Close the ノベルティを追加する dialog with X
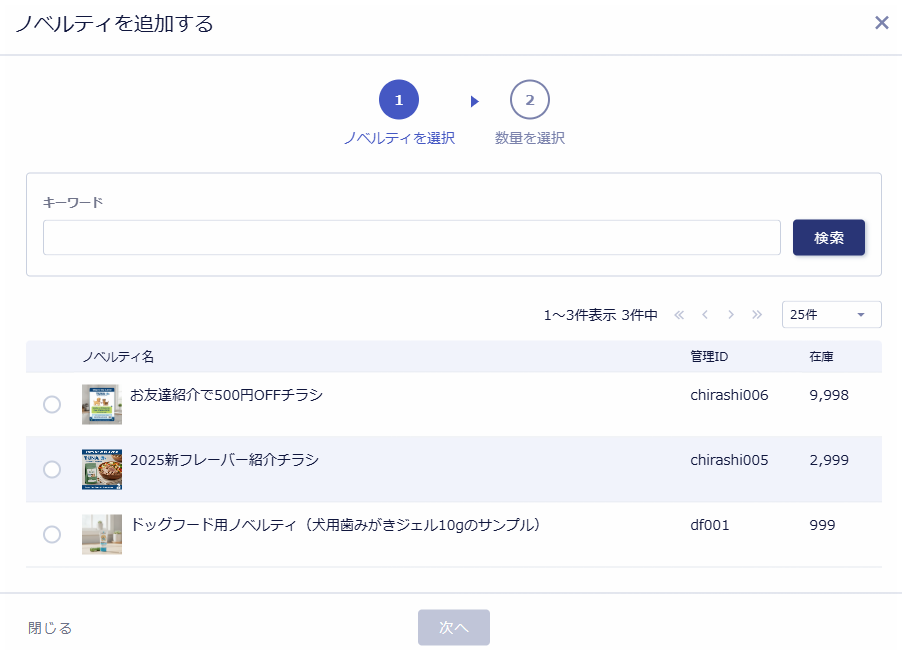Image resolution: width=902 pixels, height=655 pixels. click(881, 23)
